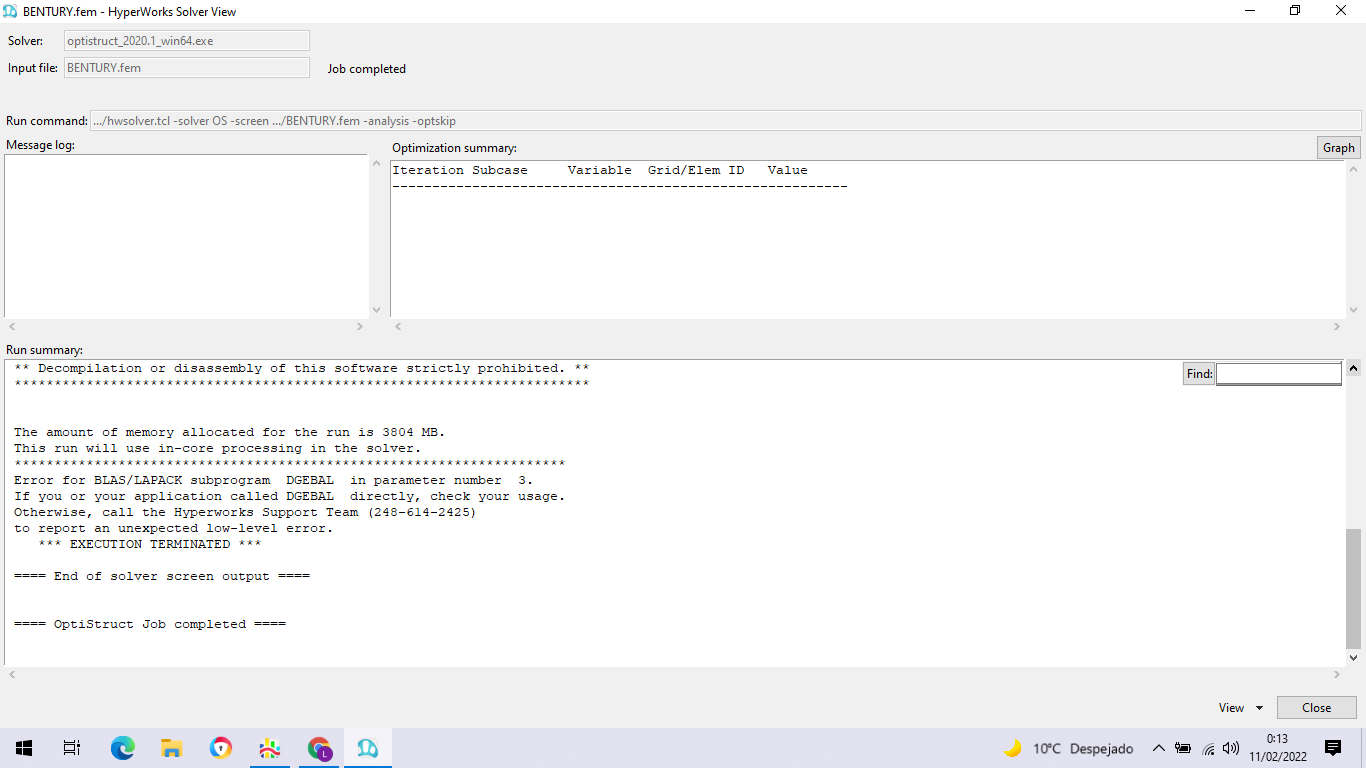Click the Close button at the bottom right
This screenshot has height=768, width=1366.
click(1316, 707)
